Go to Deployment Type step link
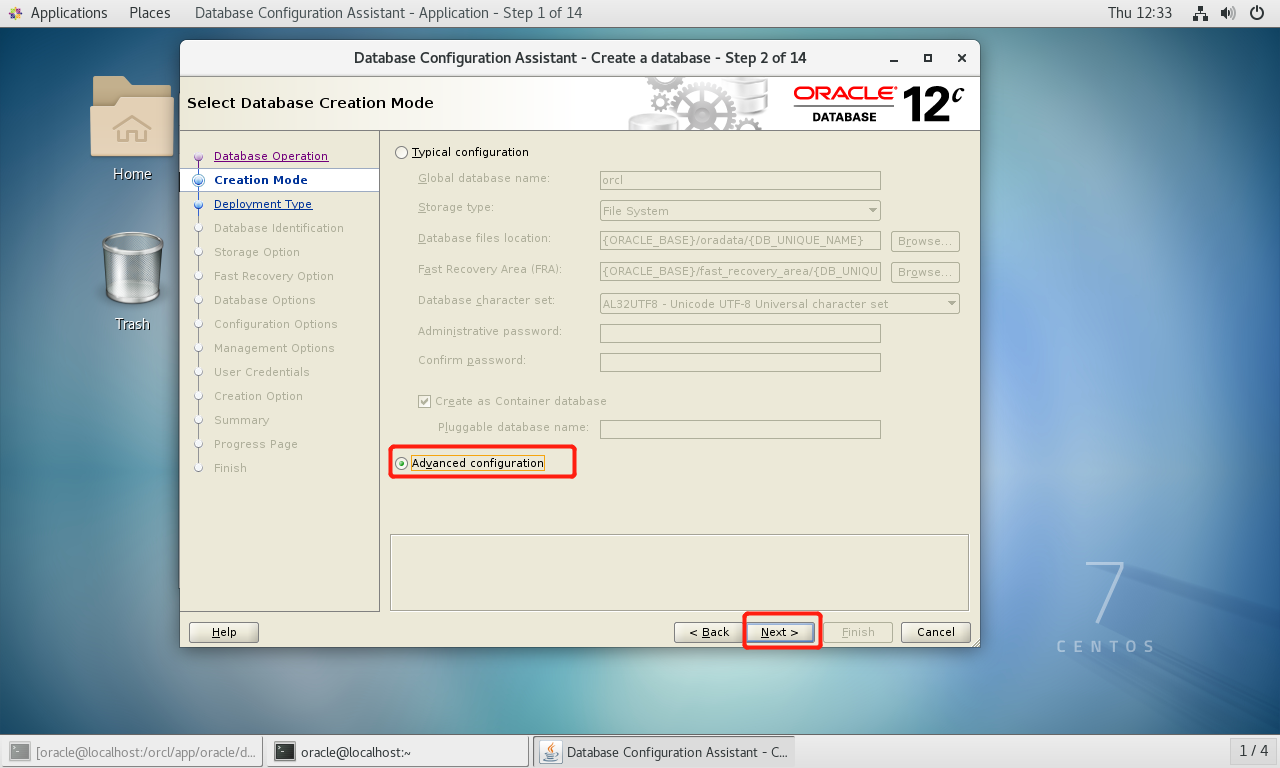 point(263,204)
